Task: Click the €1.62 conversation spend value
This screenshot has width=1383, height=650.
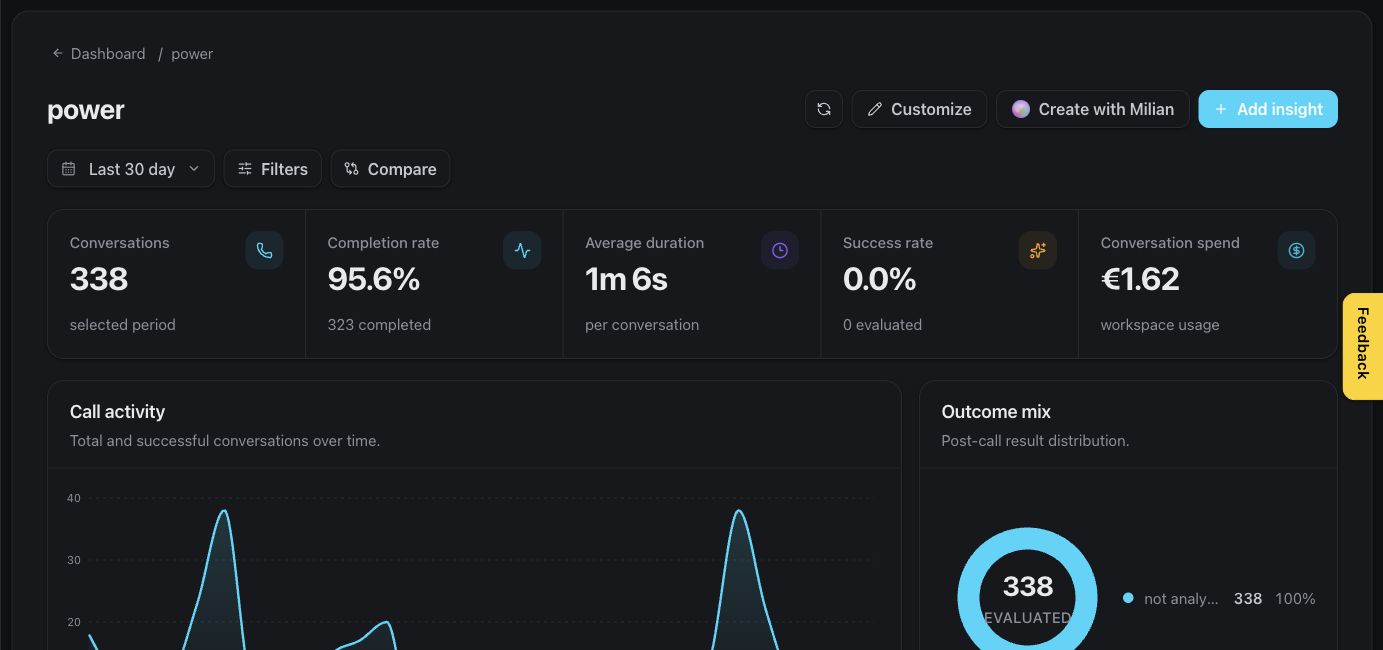Action: [1140, 279]
